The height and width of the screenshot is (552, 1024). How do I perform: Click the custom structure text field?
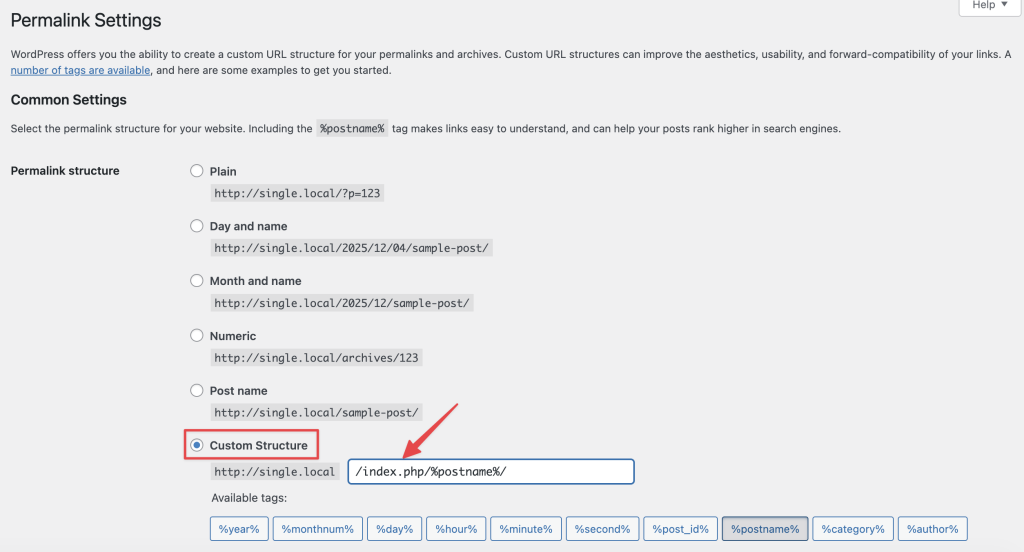(490, 472)
